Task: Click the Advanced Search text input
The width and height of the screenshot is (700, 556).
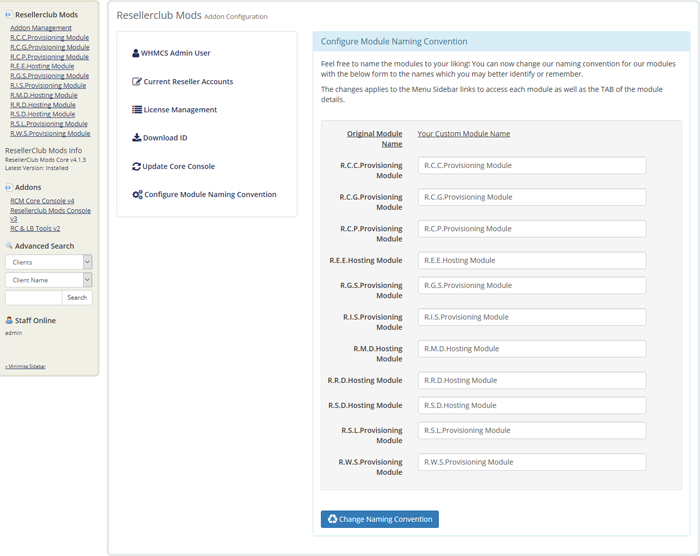Action: point(33,297)
